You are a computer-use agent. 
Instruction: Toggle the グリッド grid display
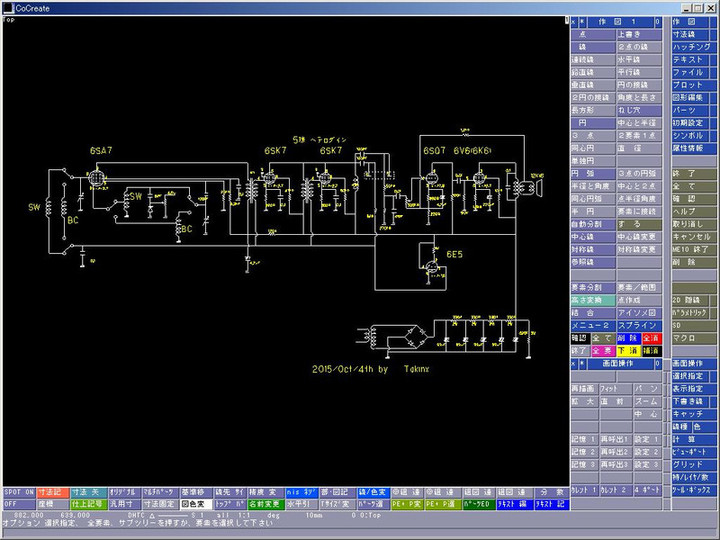click(688, 464)
